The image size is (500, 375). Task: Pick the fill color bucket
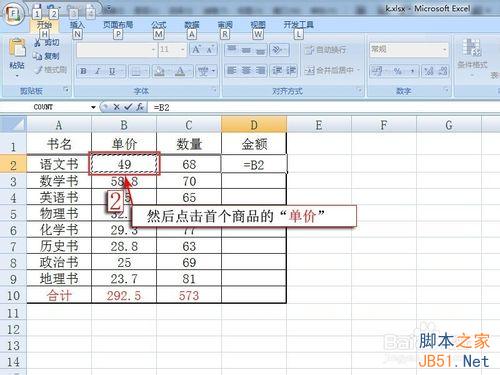point(159,71)
